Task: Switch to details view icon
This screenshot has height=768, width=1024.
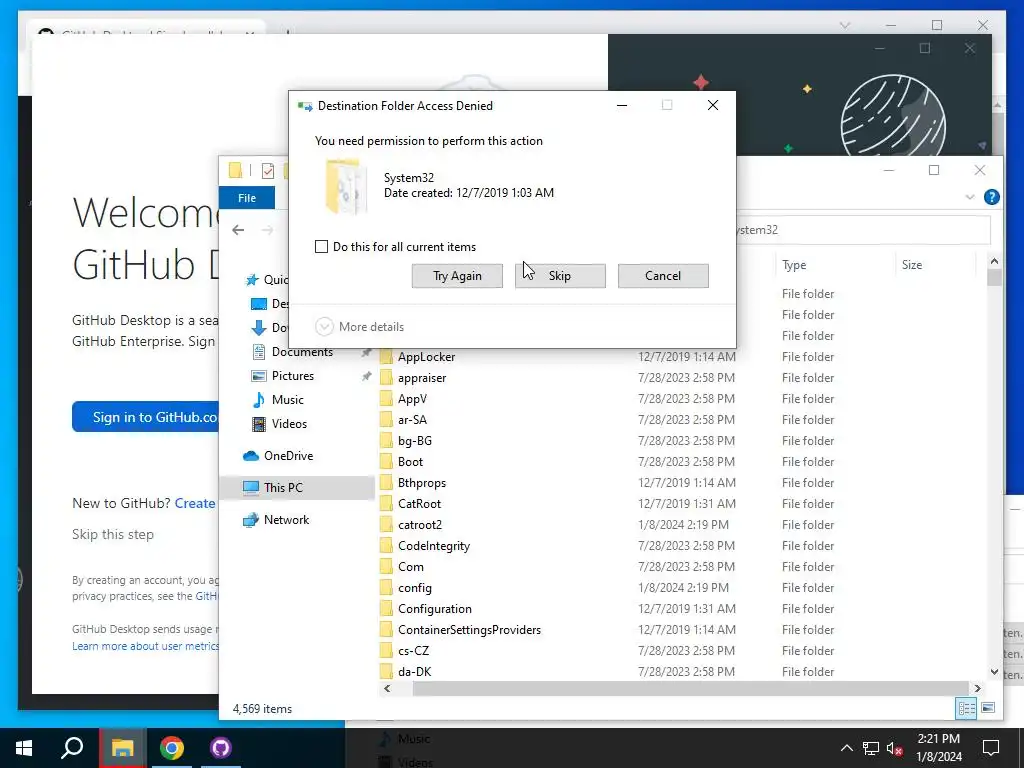Action: click(967, 708)
